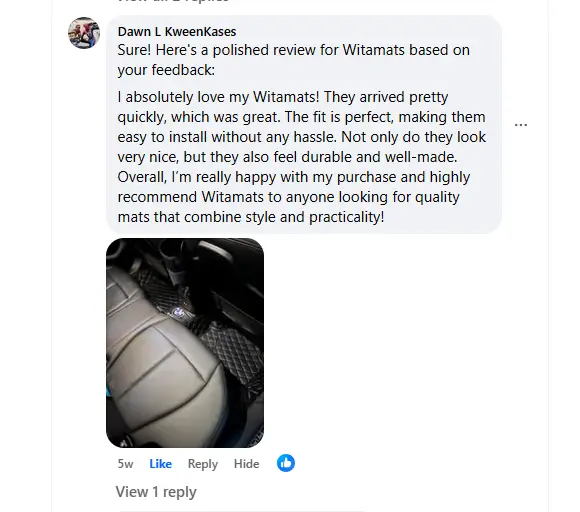Image resolution: width=580 pixels, height=512 pixels.
Task: Like Dawn's Witamats review comment
Action: pyautogui.click(x=161, y=464)
